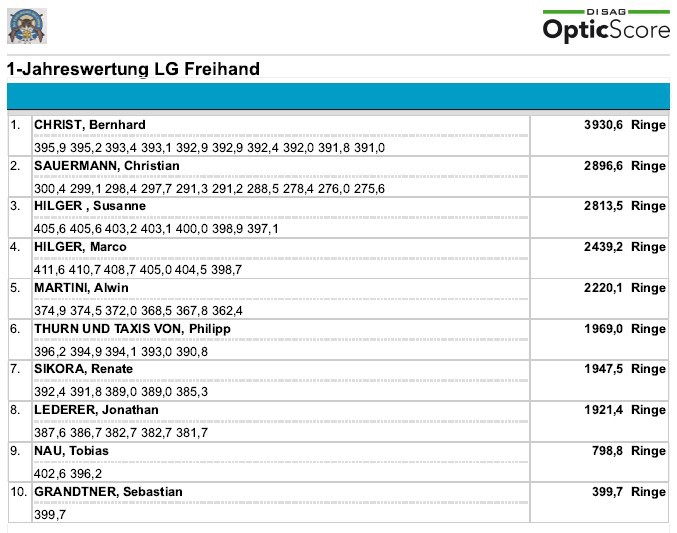Click score 1947,5 Ringe

tap(625, 369)
